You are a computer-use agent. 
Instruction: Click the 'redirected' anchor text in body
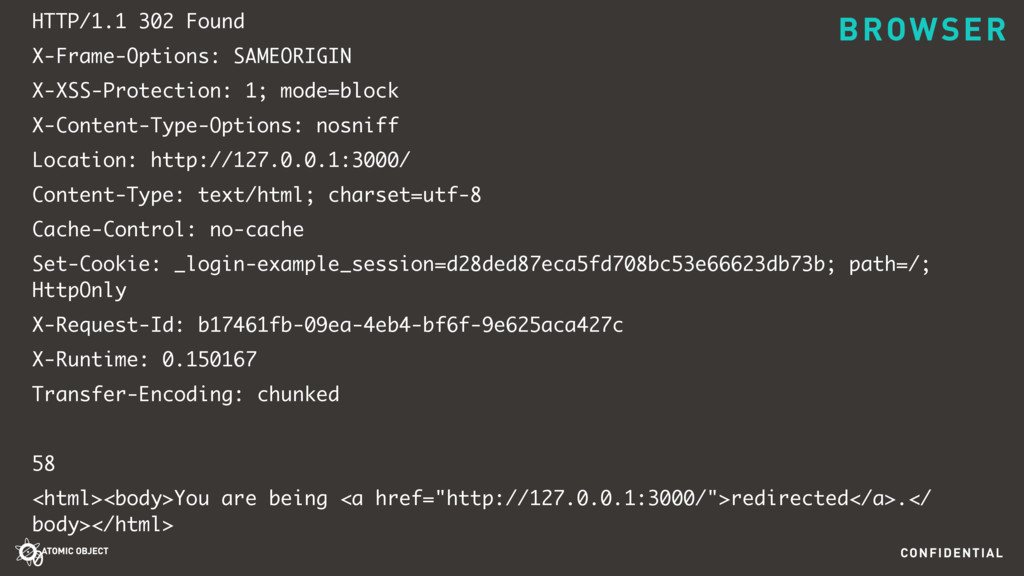click(x=790, y=498)
